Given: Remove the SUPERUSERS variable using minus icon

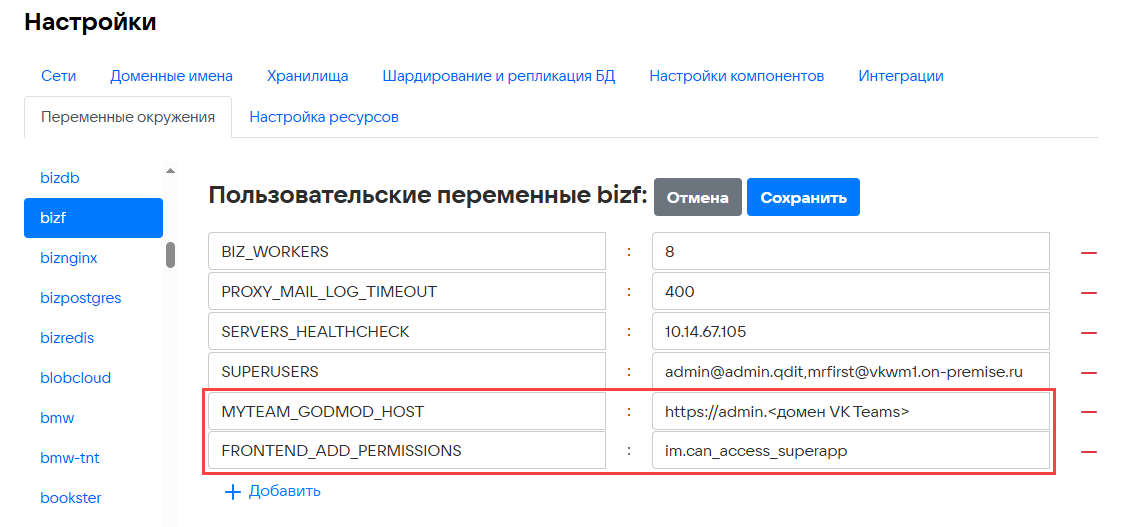Looking at the screenshot, I should [1088, 372].
